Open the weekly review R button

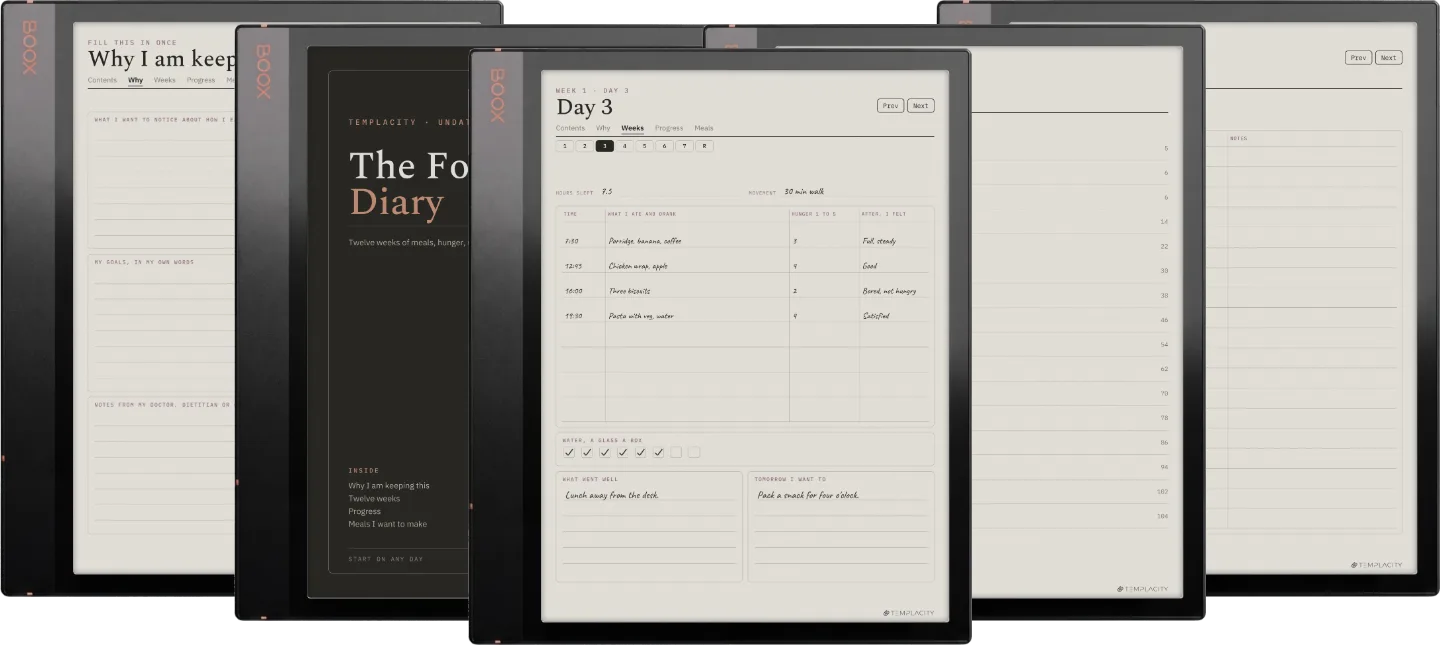pos(704,146)
